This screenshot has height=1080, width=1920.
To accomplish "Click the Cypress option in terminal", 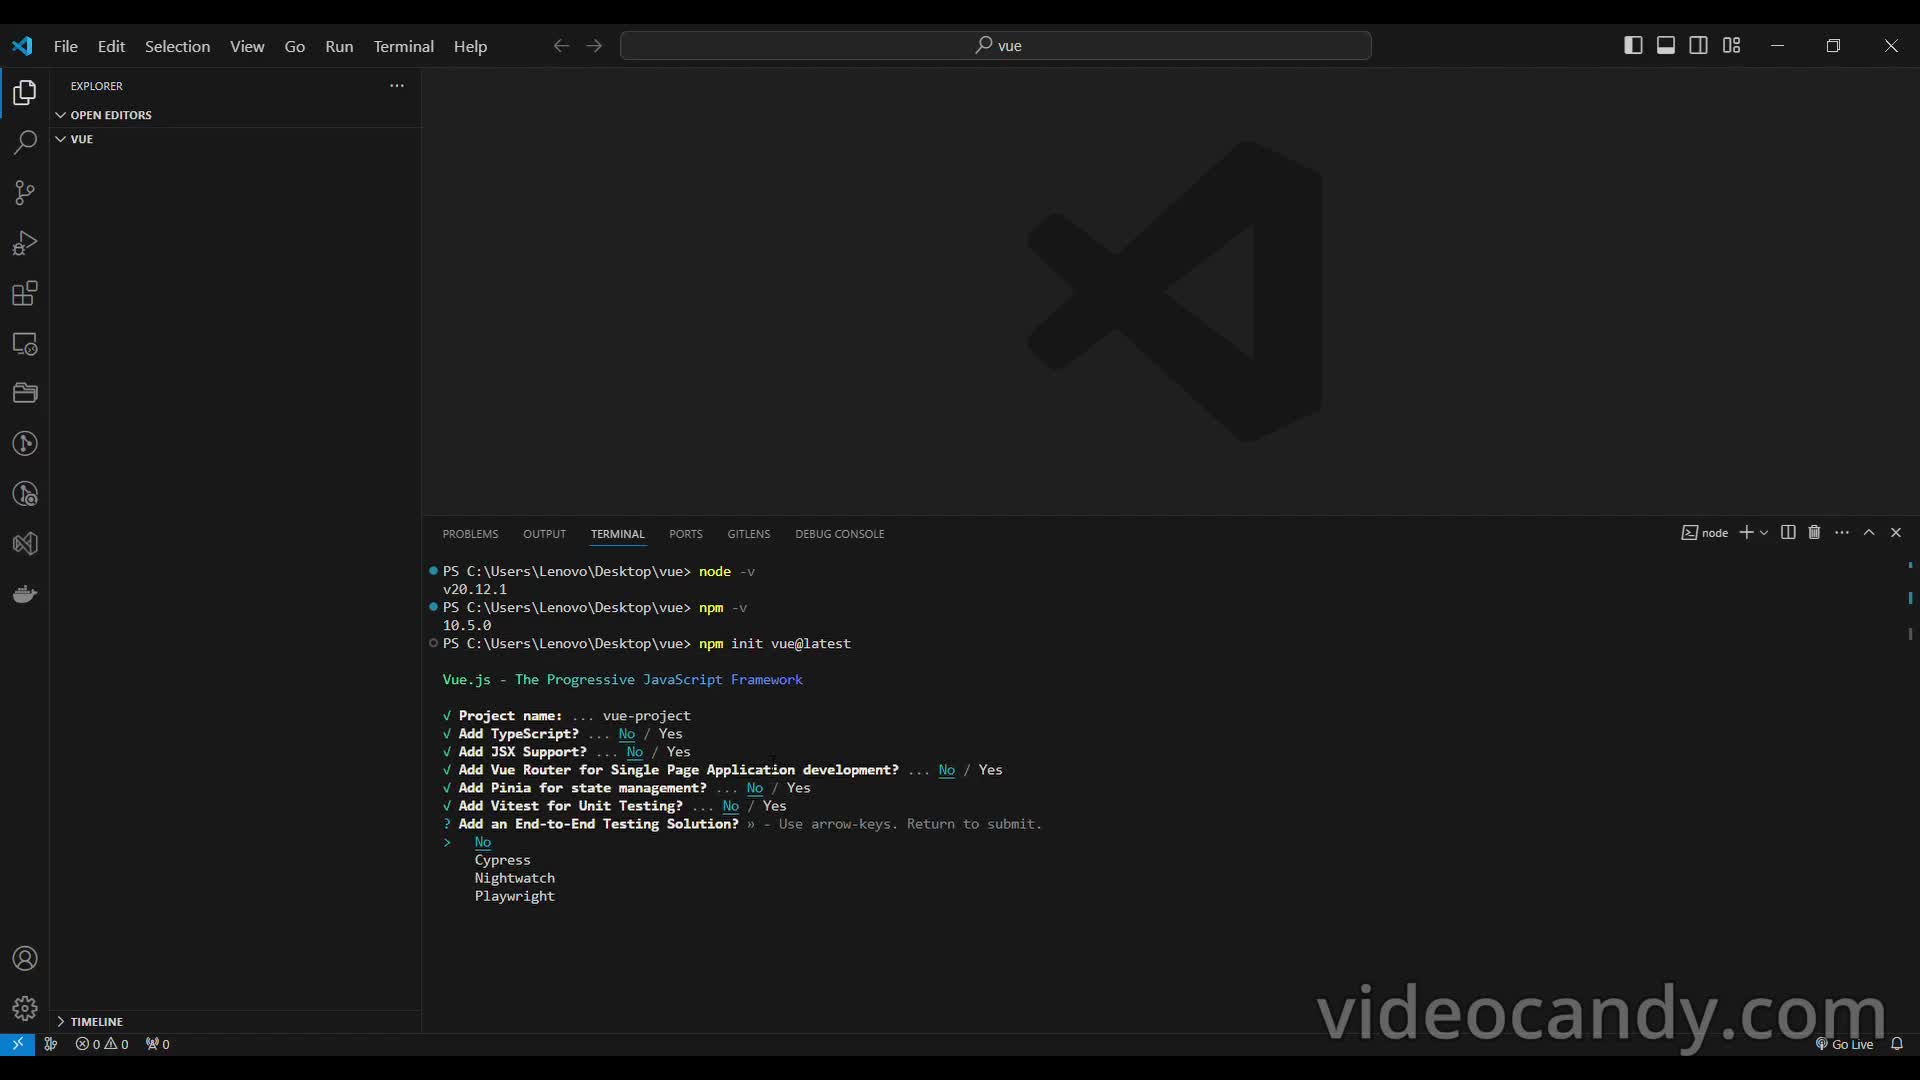I will [502, 860].
